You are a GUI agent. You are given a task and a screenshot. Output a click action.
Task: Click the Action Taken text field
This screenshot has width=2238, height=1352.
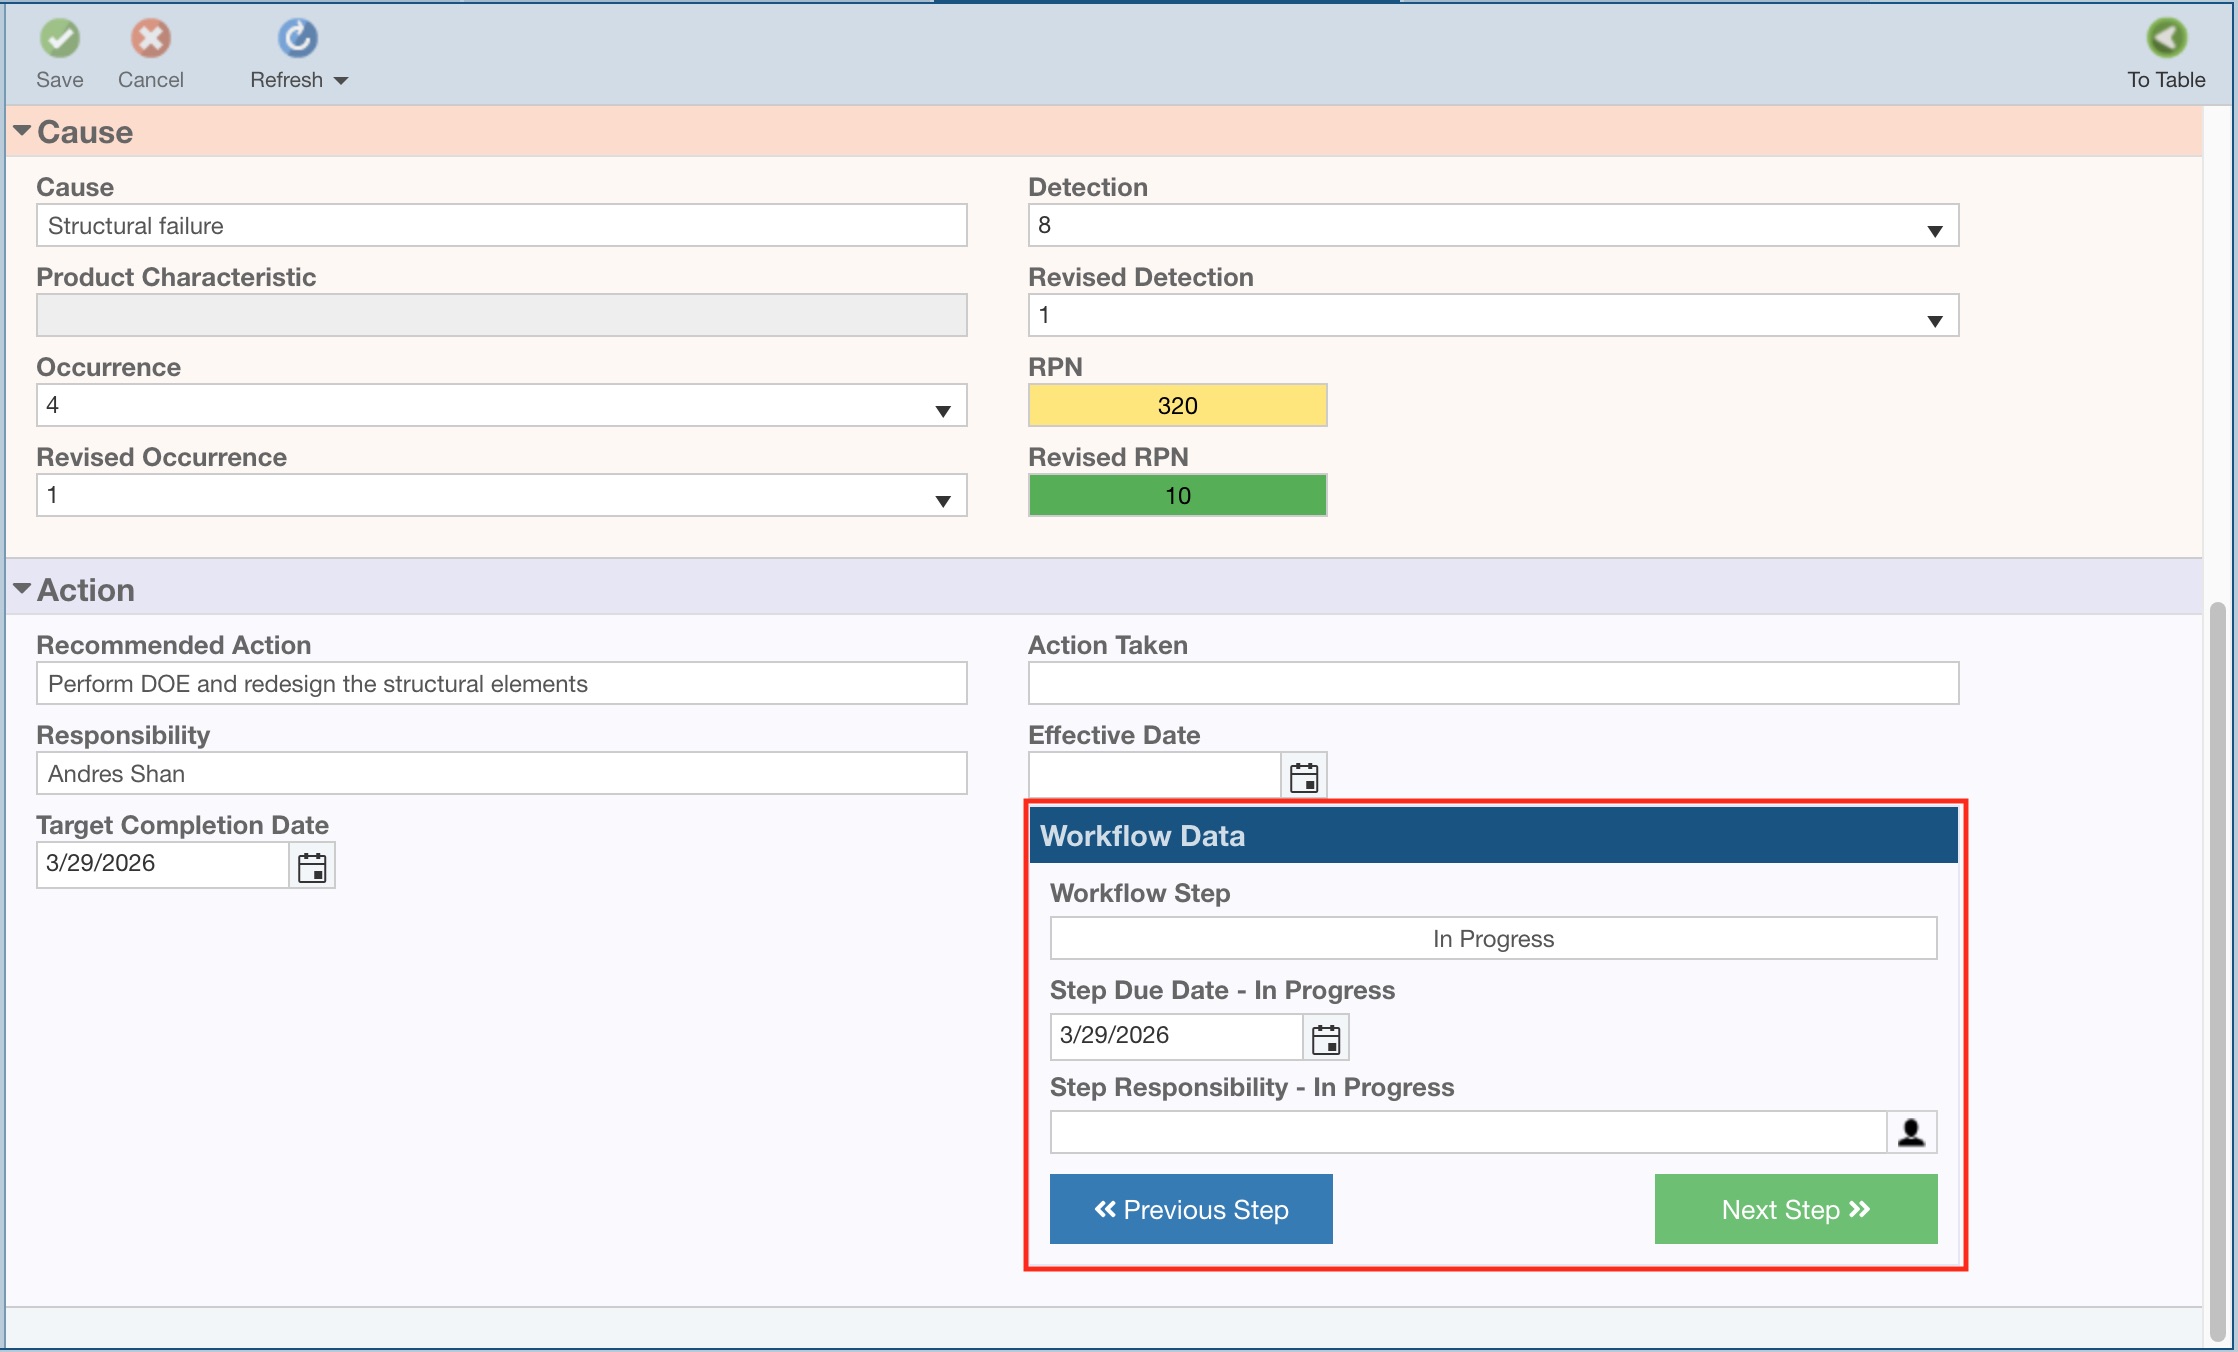coord(1493,684)
